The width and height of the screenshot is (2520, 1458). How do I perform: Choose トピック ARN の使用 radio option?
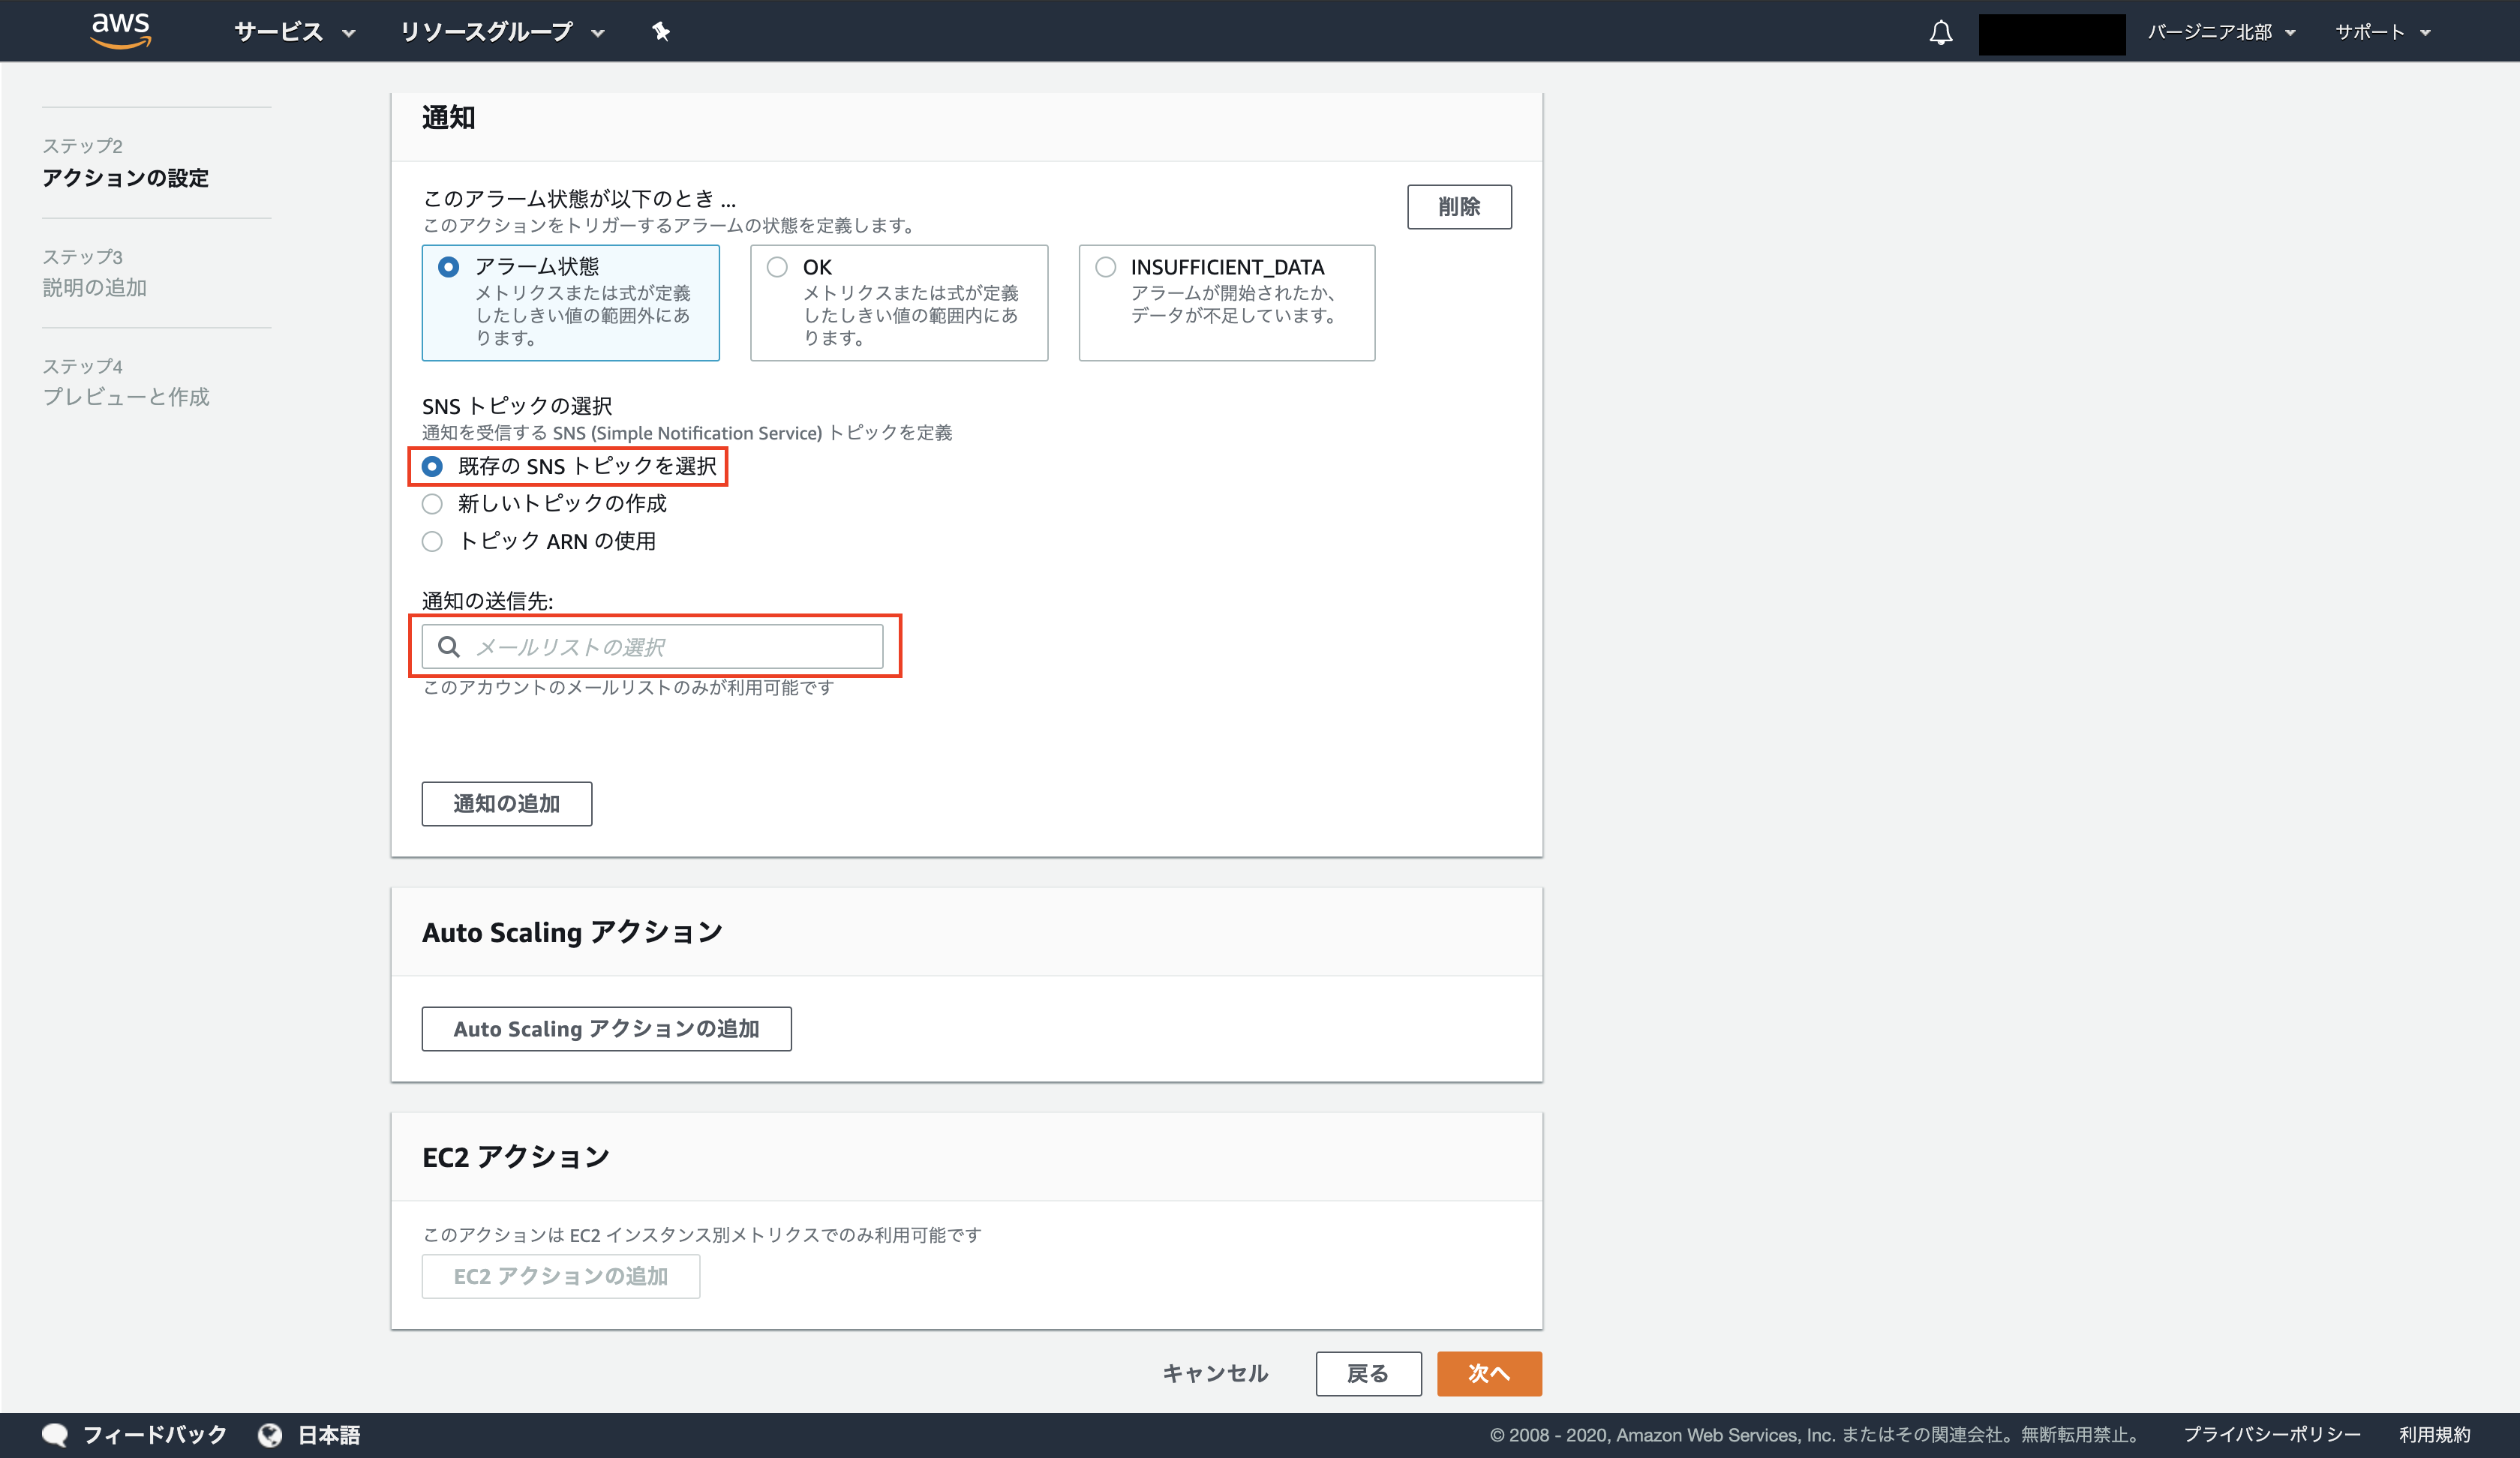[432, 542]
